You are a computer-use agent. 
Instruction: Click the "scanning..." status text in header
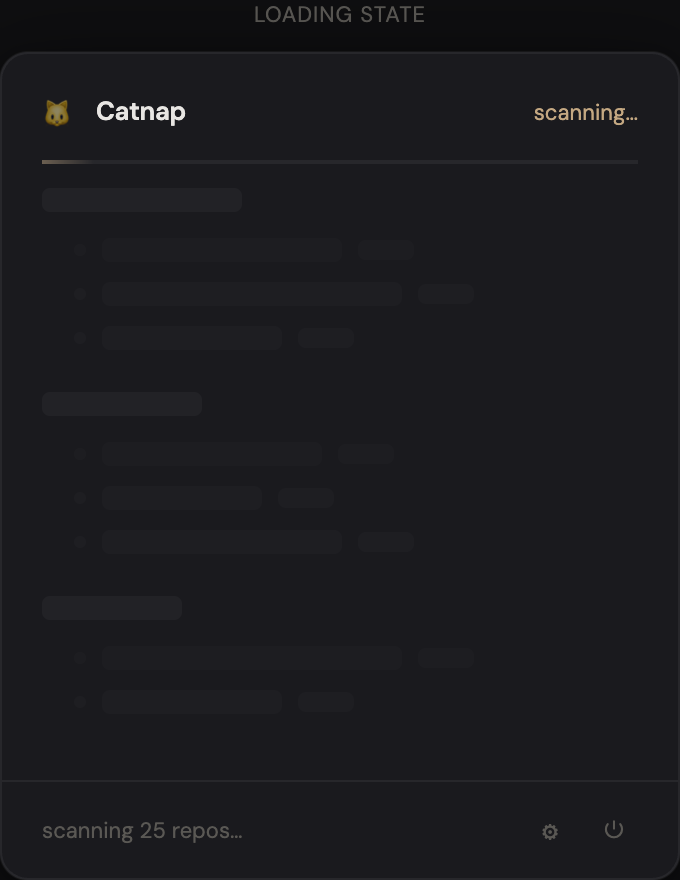(585, 113)
